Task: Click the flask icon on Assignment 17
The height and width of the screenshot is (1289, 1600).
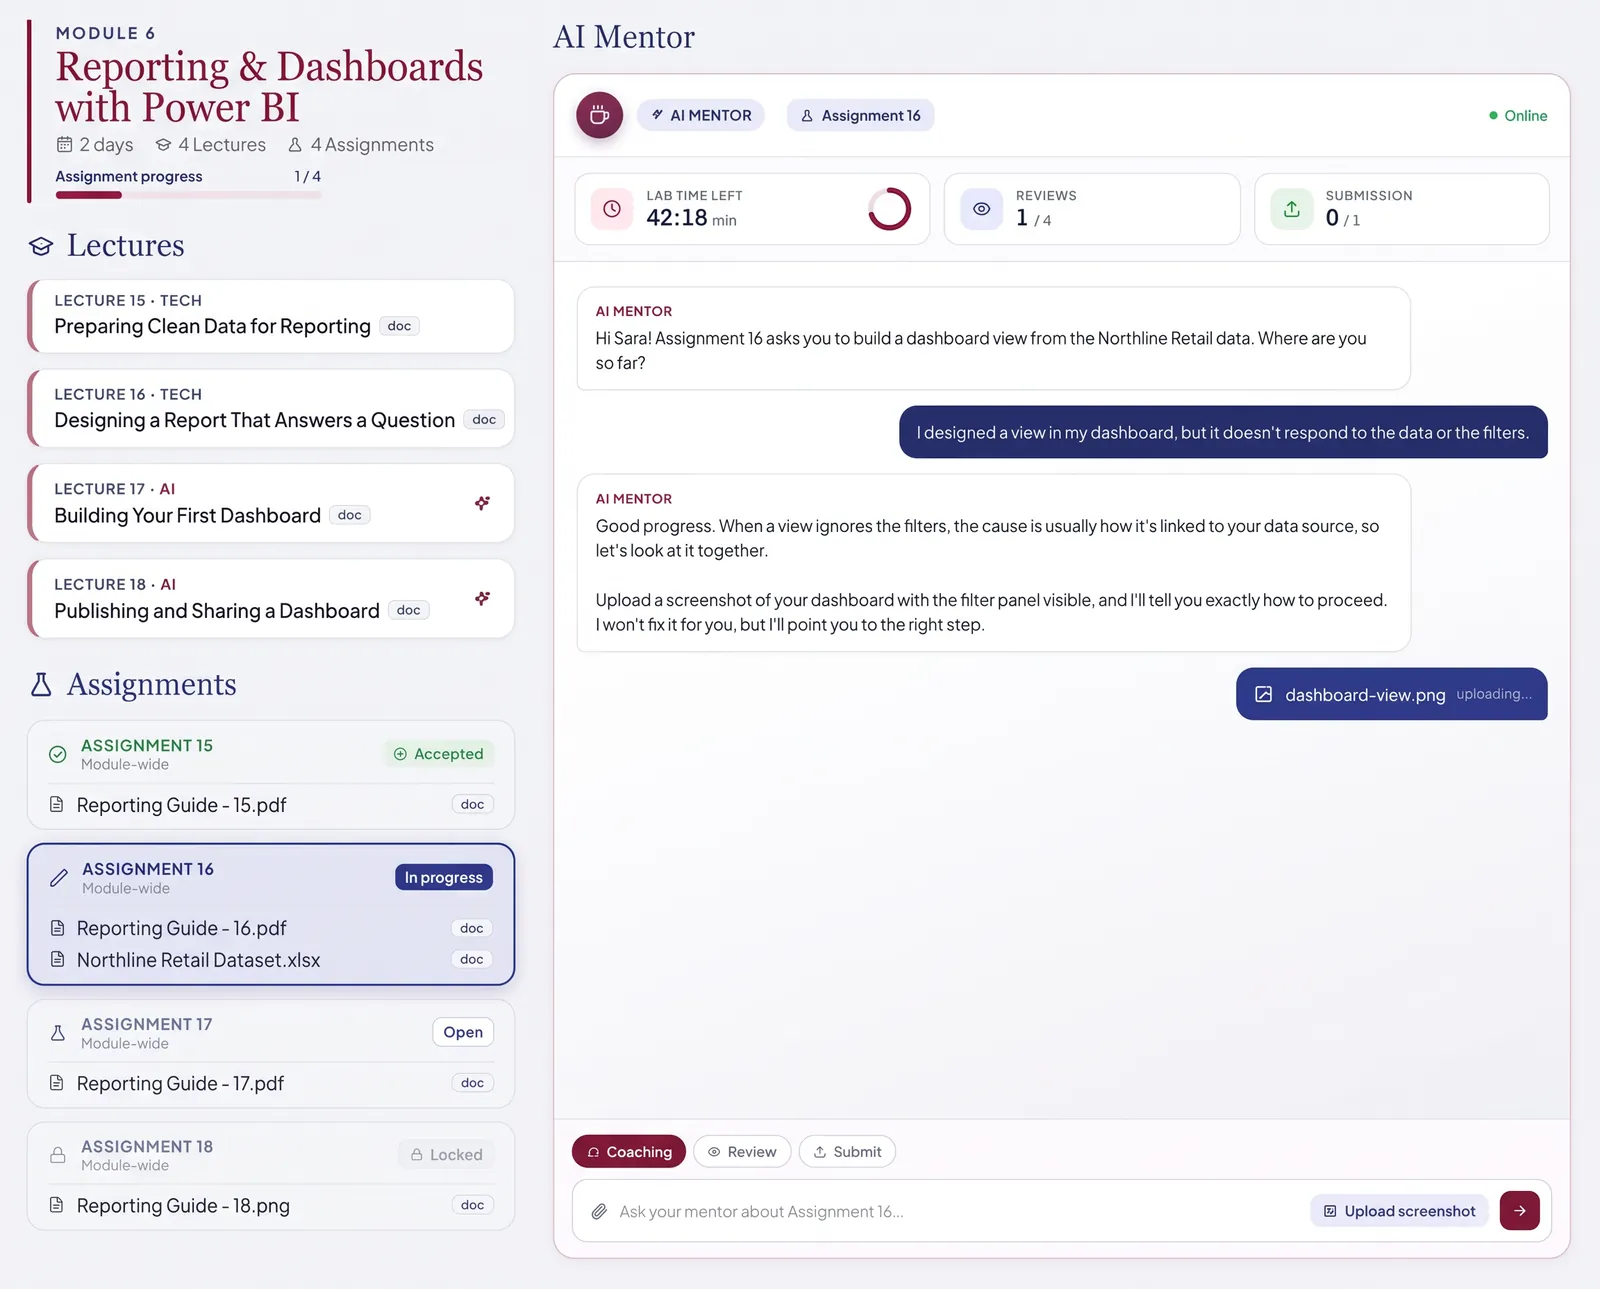Action: tap(58, 1033)
